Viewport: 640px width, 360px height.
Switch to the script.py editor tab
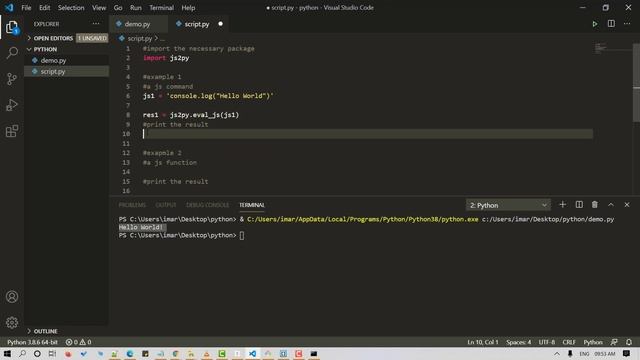(197, 24)
